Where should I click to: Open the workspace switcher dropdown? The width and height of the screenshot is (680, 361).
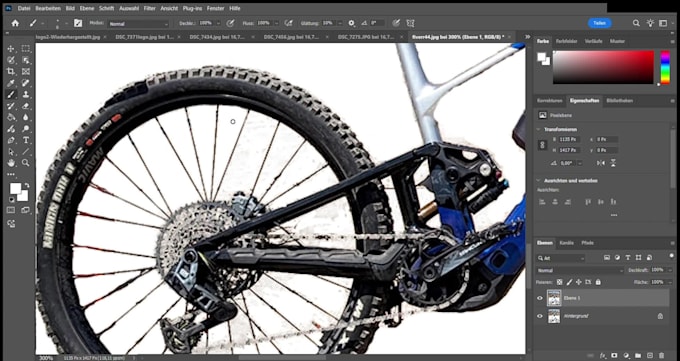coord(664,23)
